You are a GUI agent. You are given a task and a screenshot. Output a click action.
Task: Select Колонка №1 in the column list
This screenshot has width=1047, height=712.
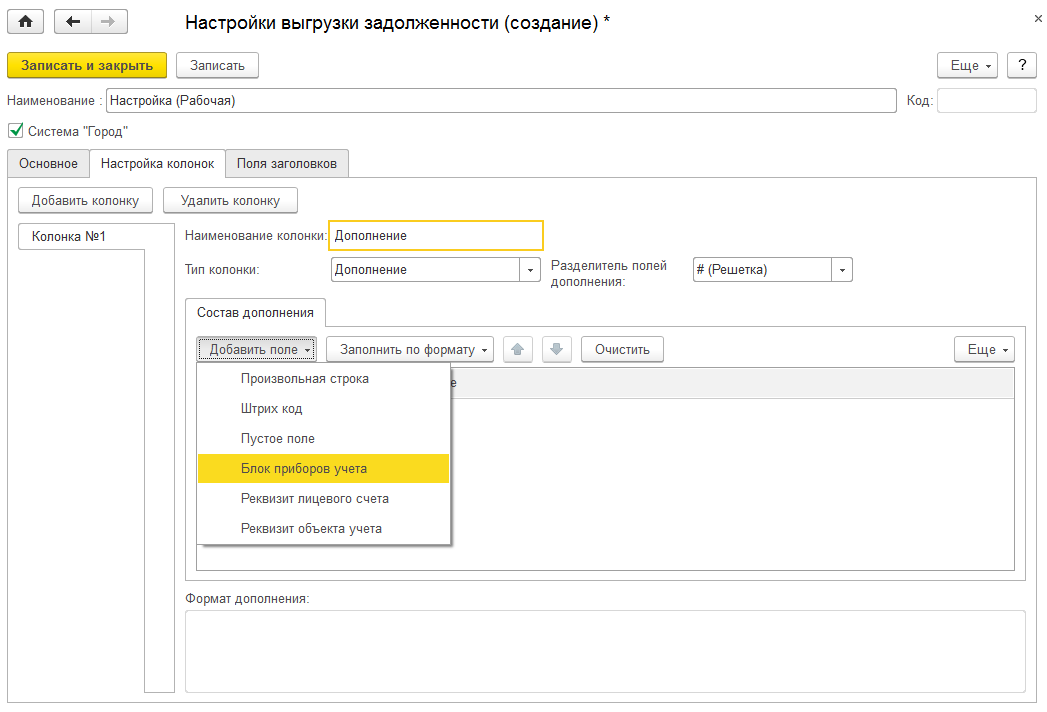pos(81,236)
